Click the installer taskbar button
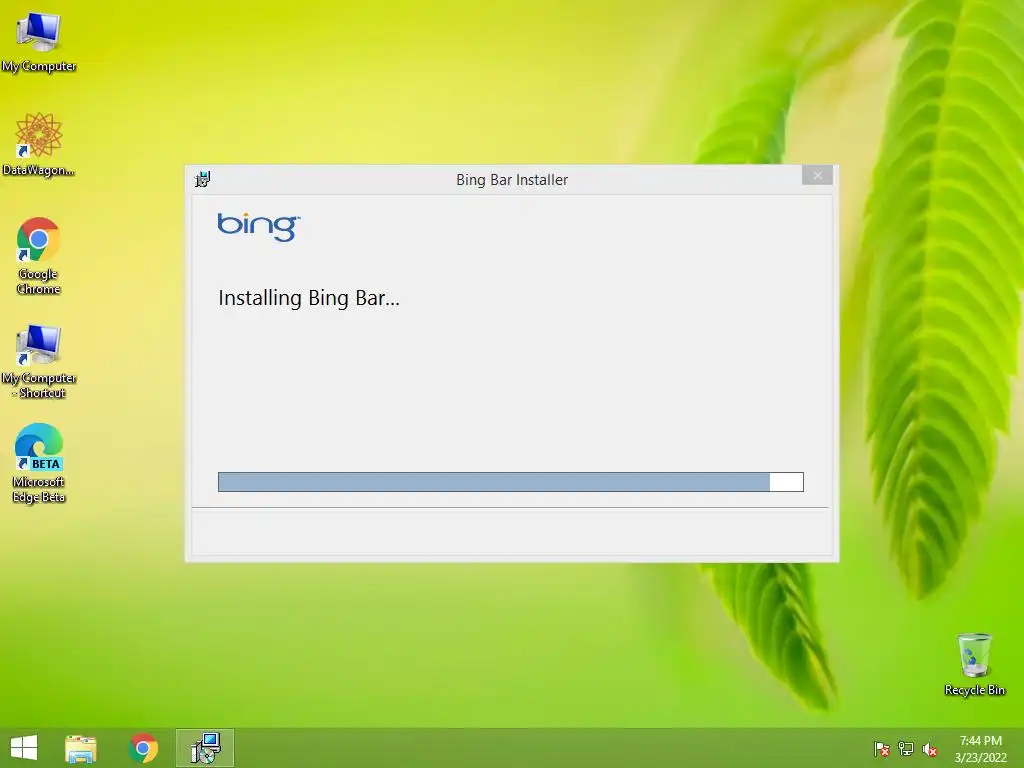 [x=205, y=748]
